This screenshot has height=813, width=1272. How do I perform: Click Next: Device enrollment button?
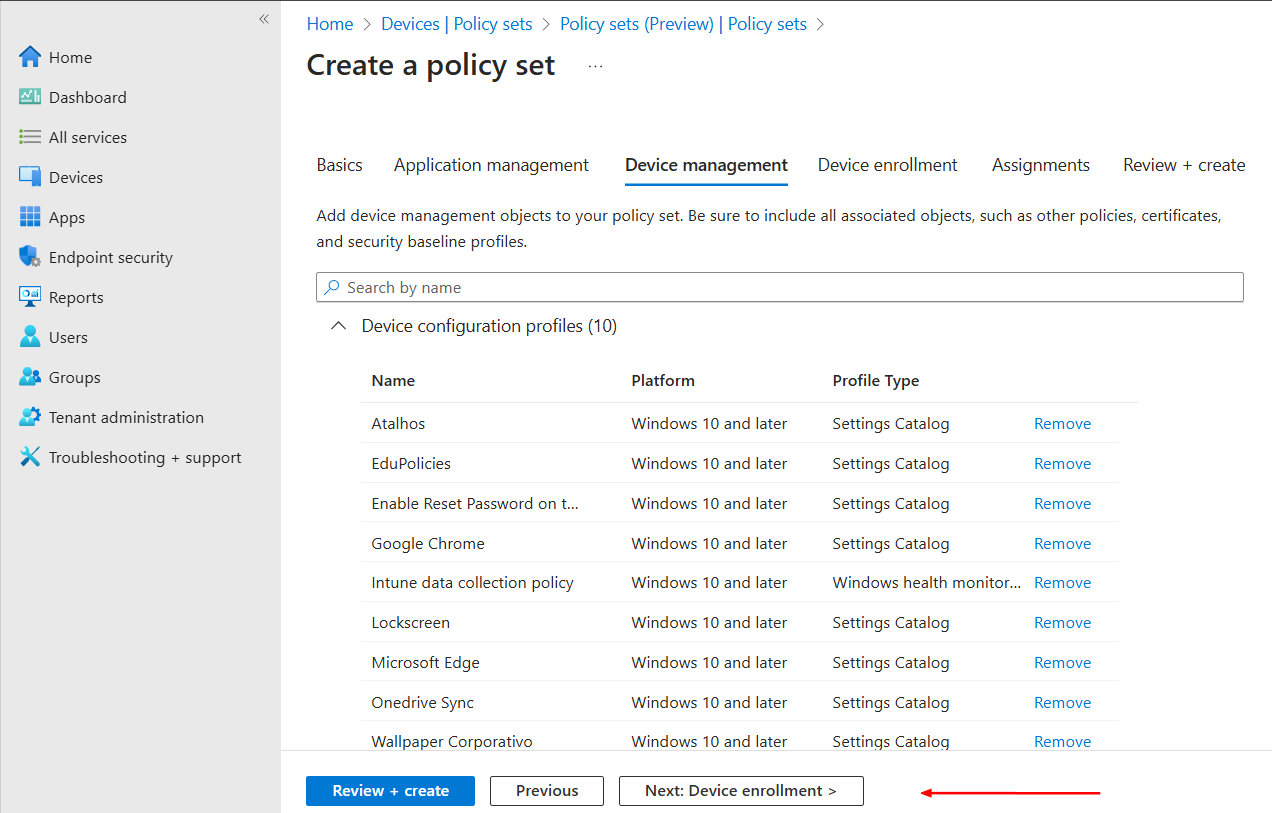(741, 791)
